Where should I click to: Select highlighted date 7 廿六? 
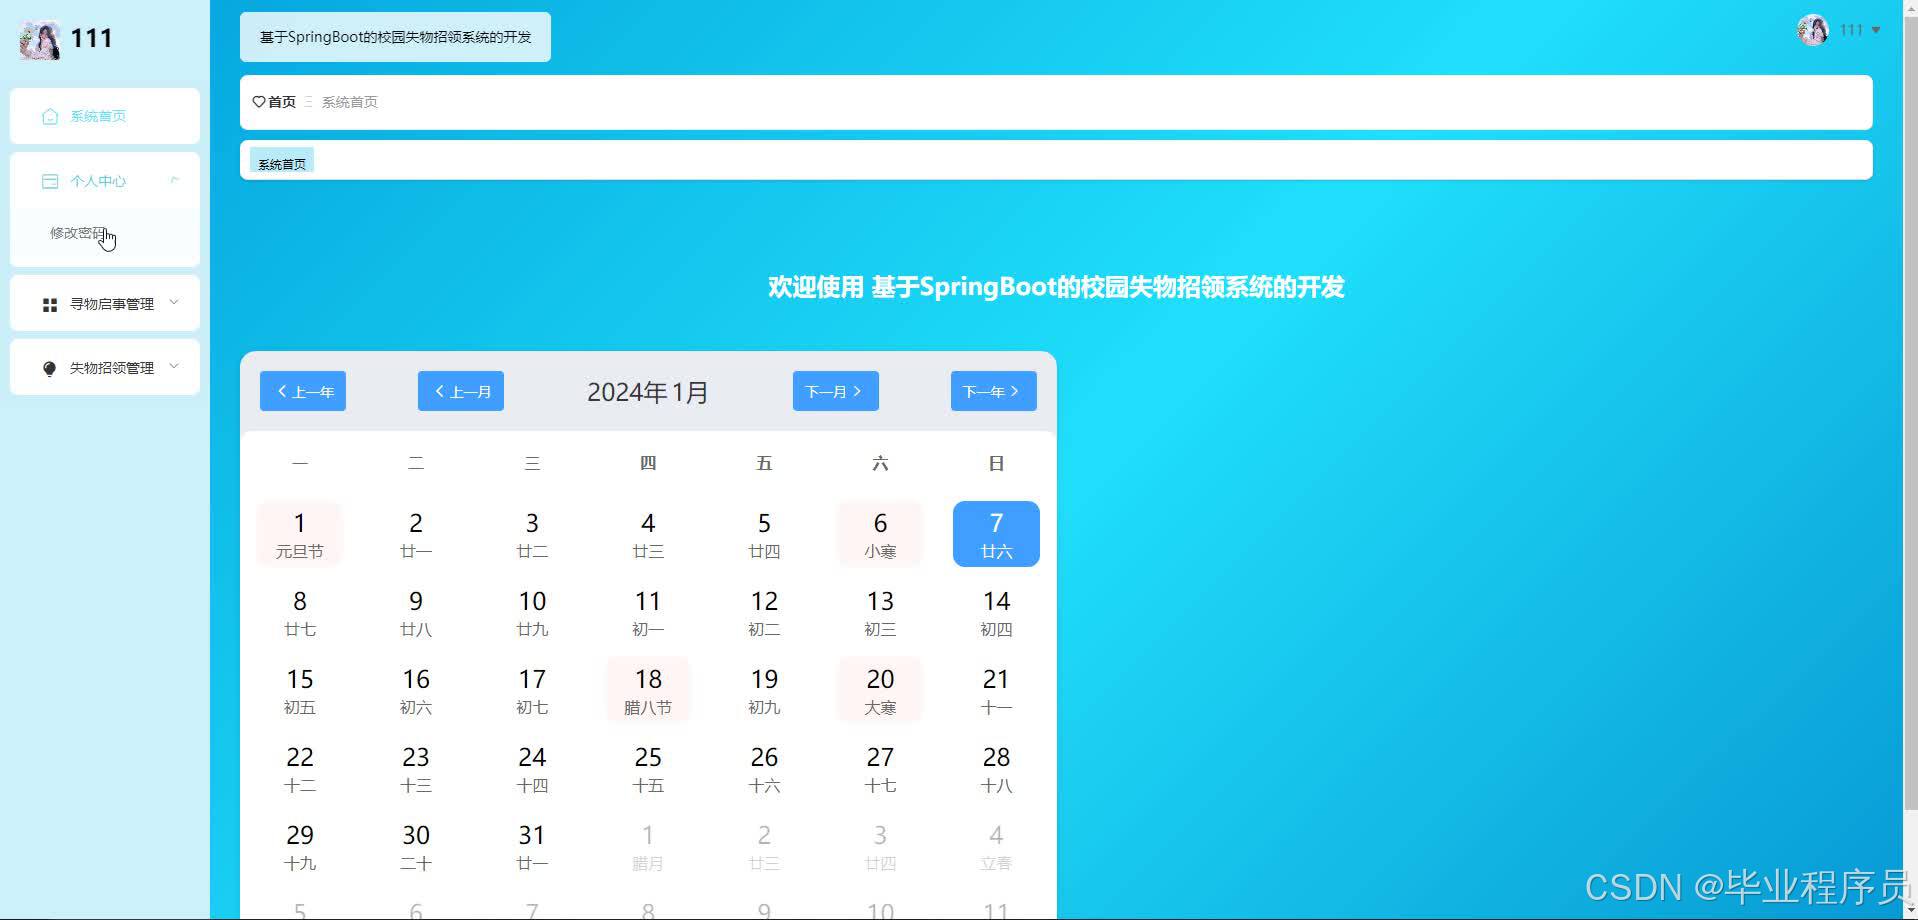996,534
